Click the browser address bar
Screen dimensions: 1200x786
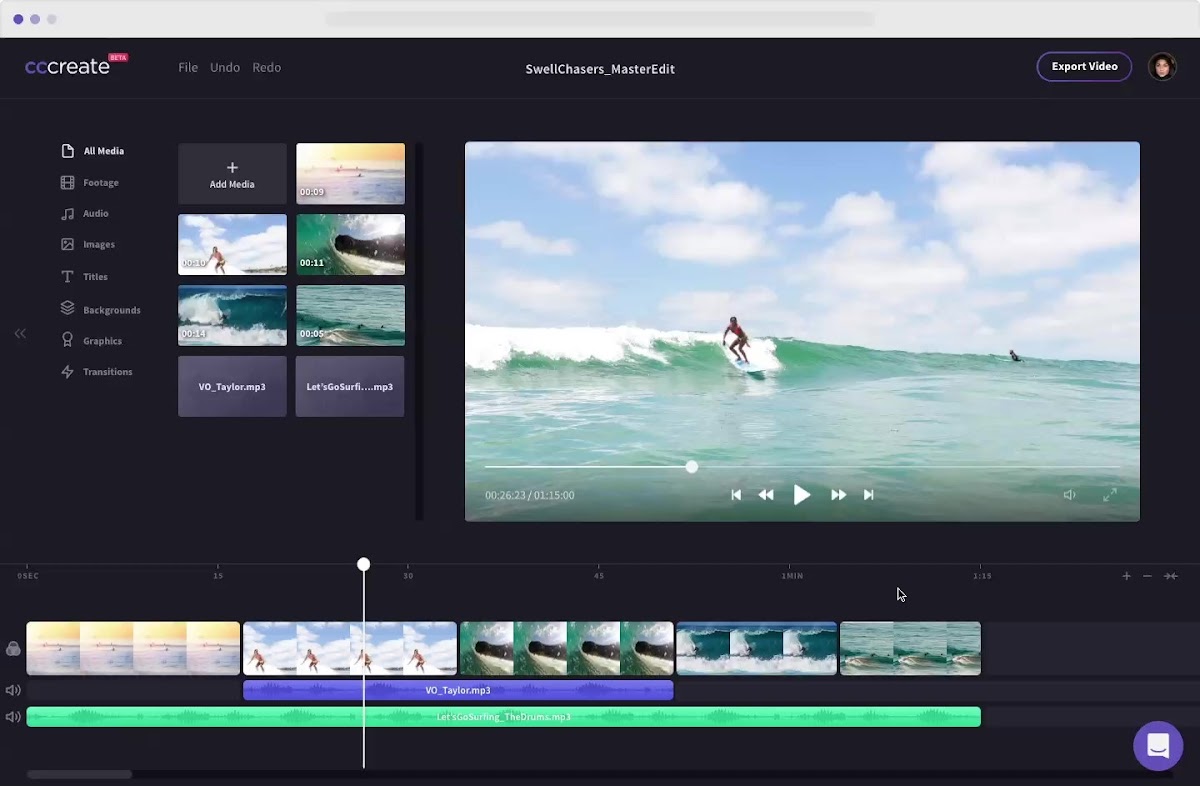[600, 19]
